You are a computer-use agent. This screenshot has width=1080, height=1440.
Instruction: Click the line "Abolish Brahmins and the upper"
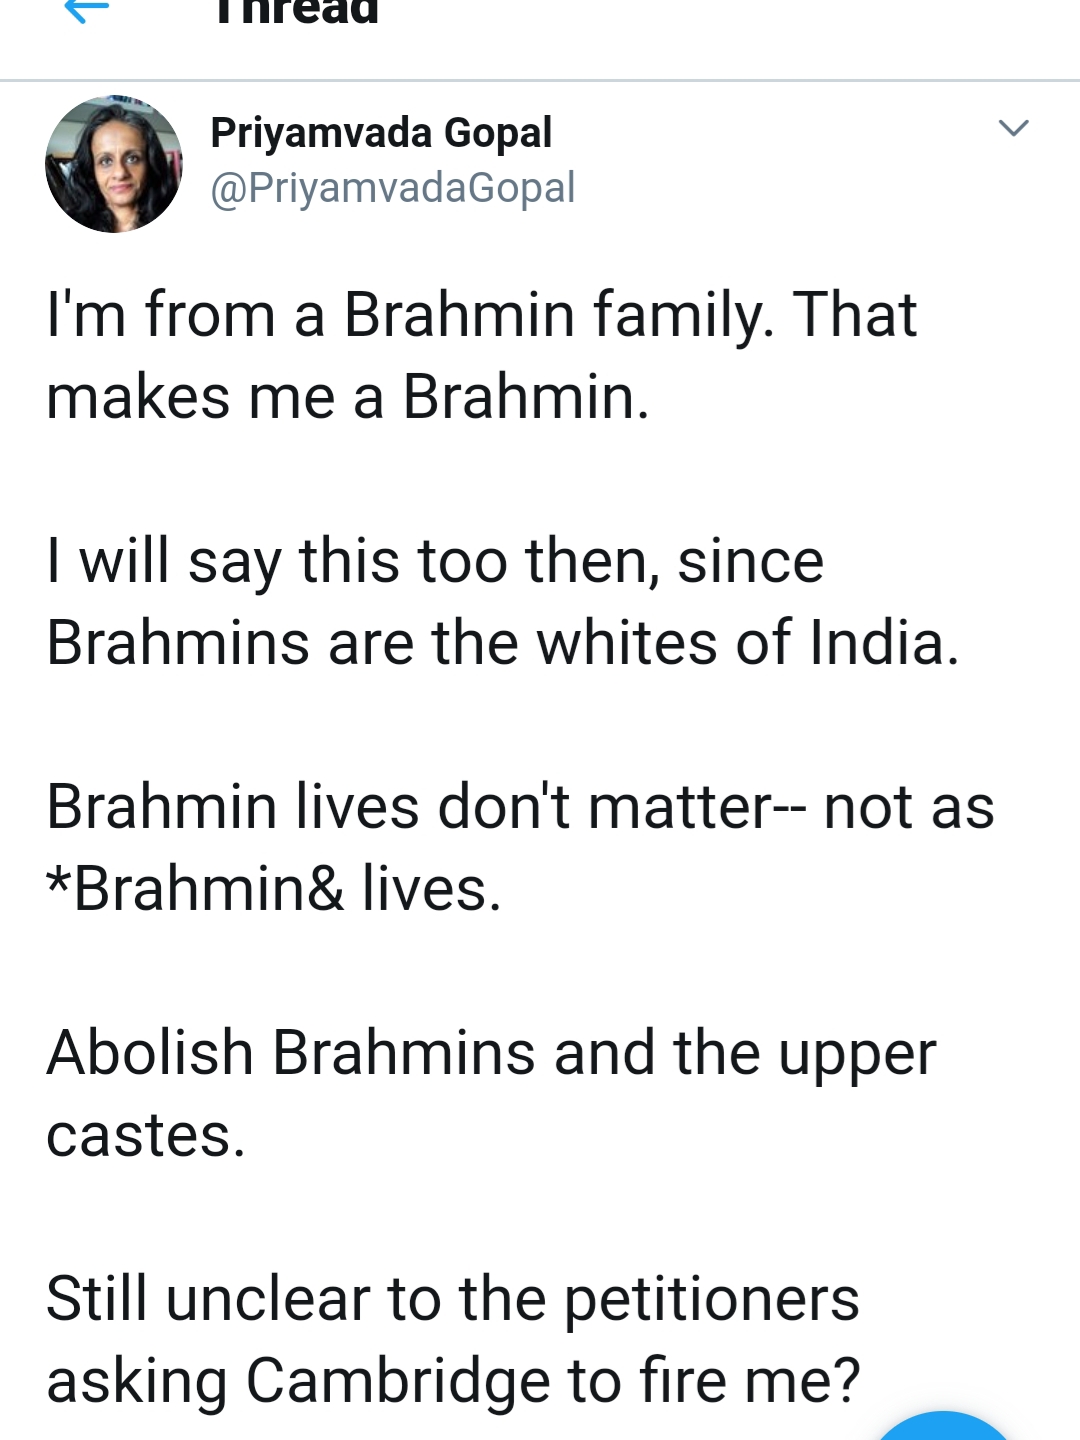pos(491,1053)
